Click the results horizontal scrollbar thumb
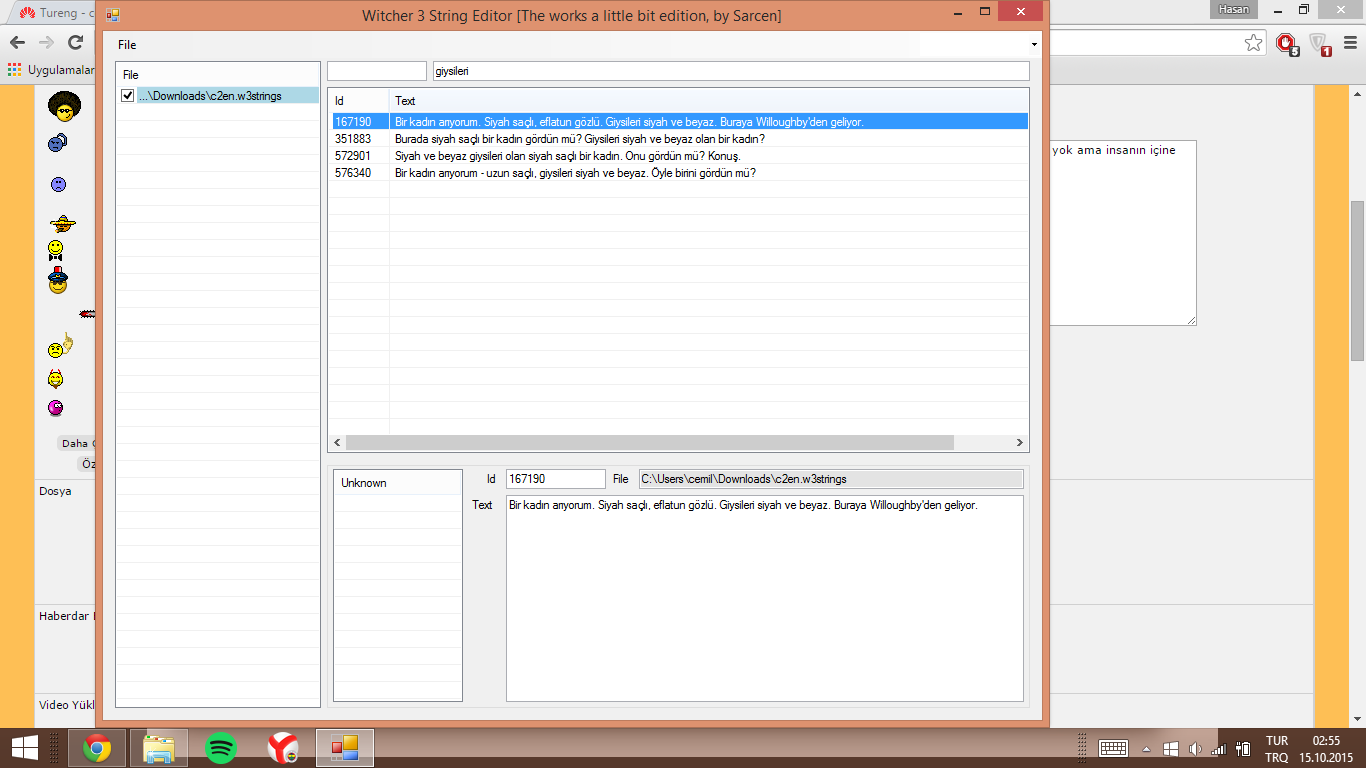This screenshot has height=769, width=1366. coord(650,443)
